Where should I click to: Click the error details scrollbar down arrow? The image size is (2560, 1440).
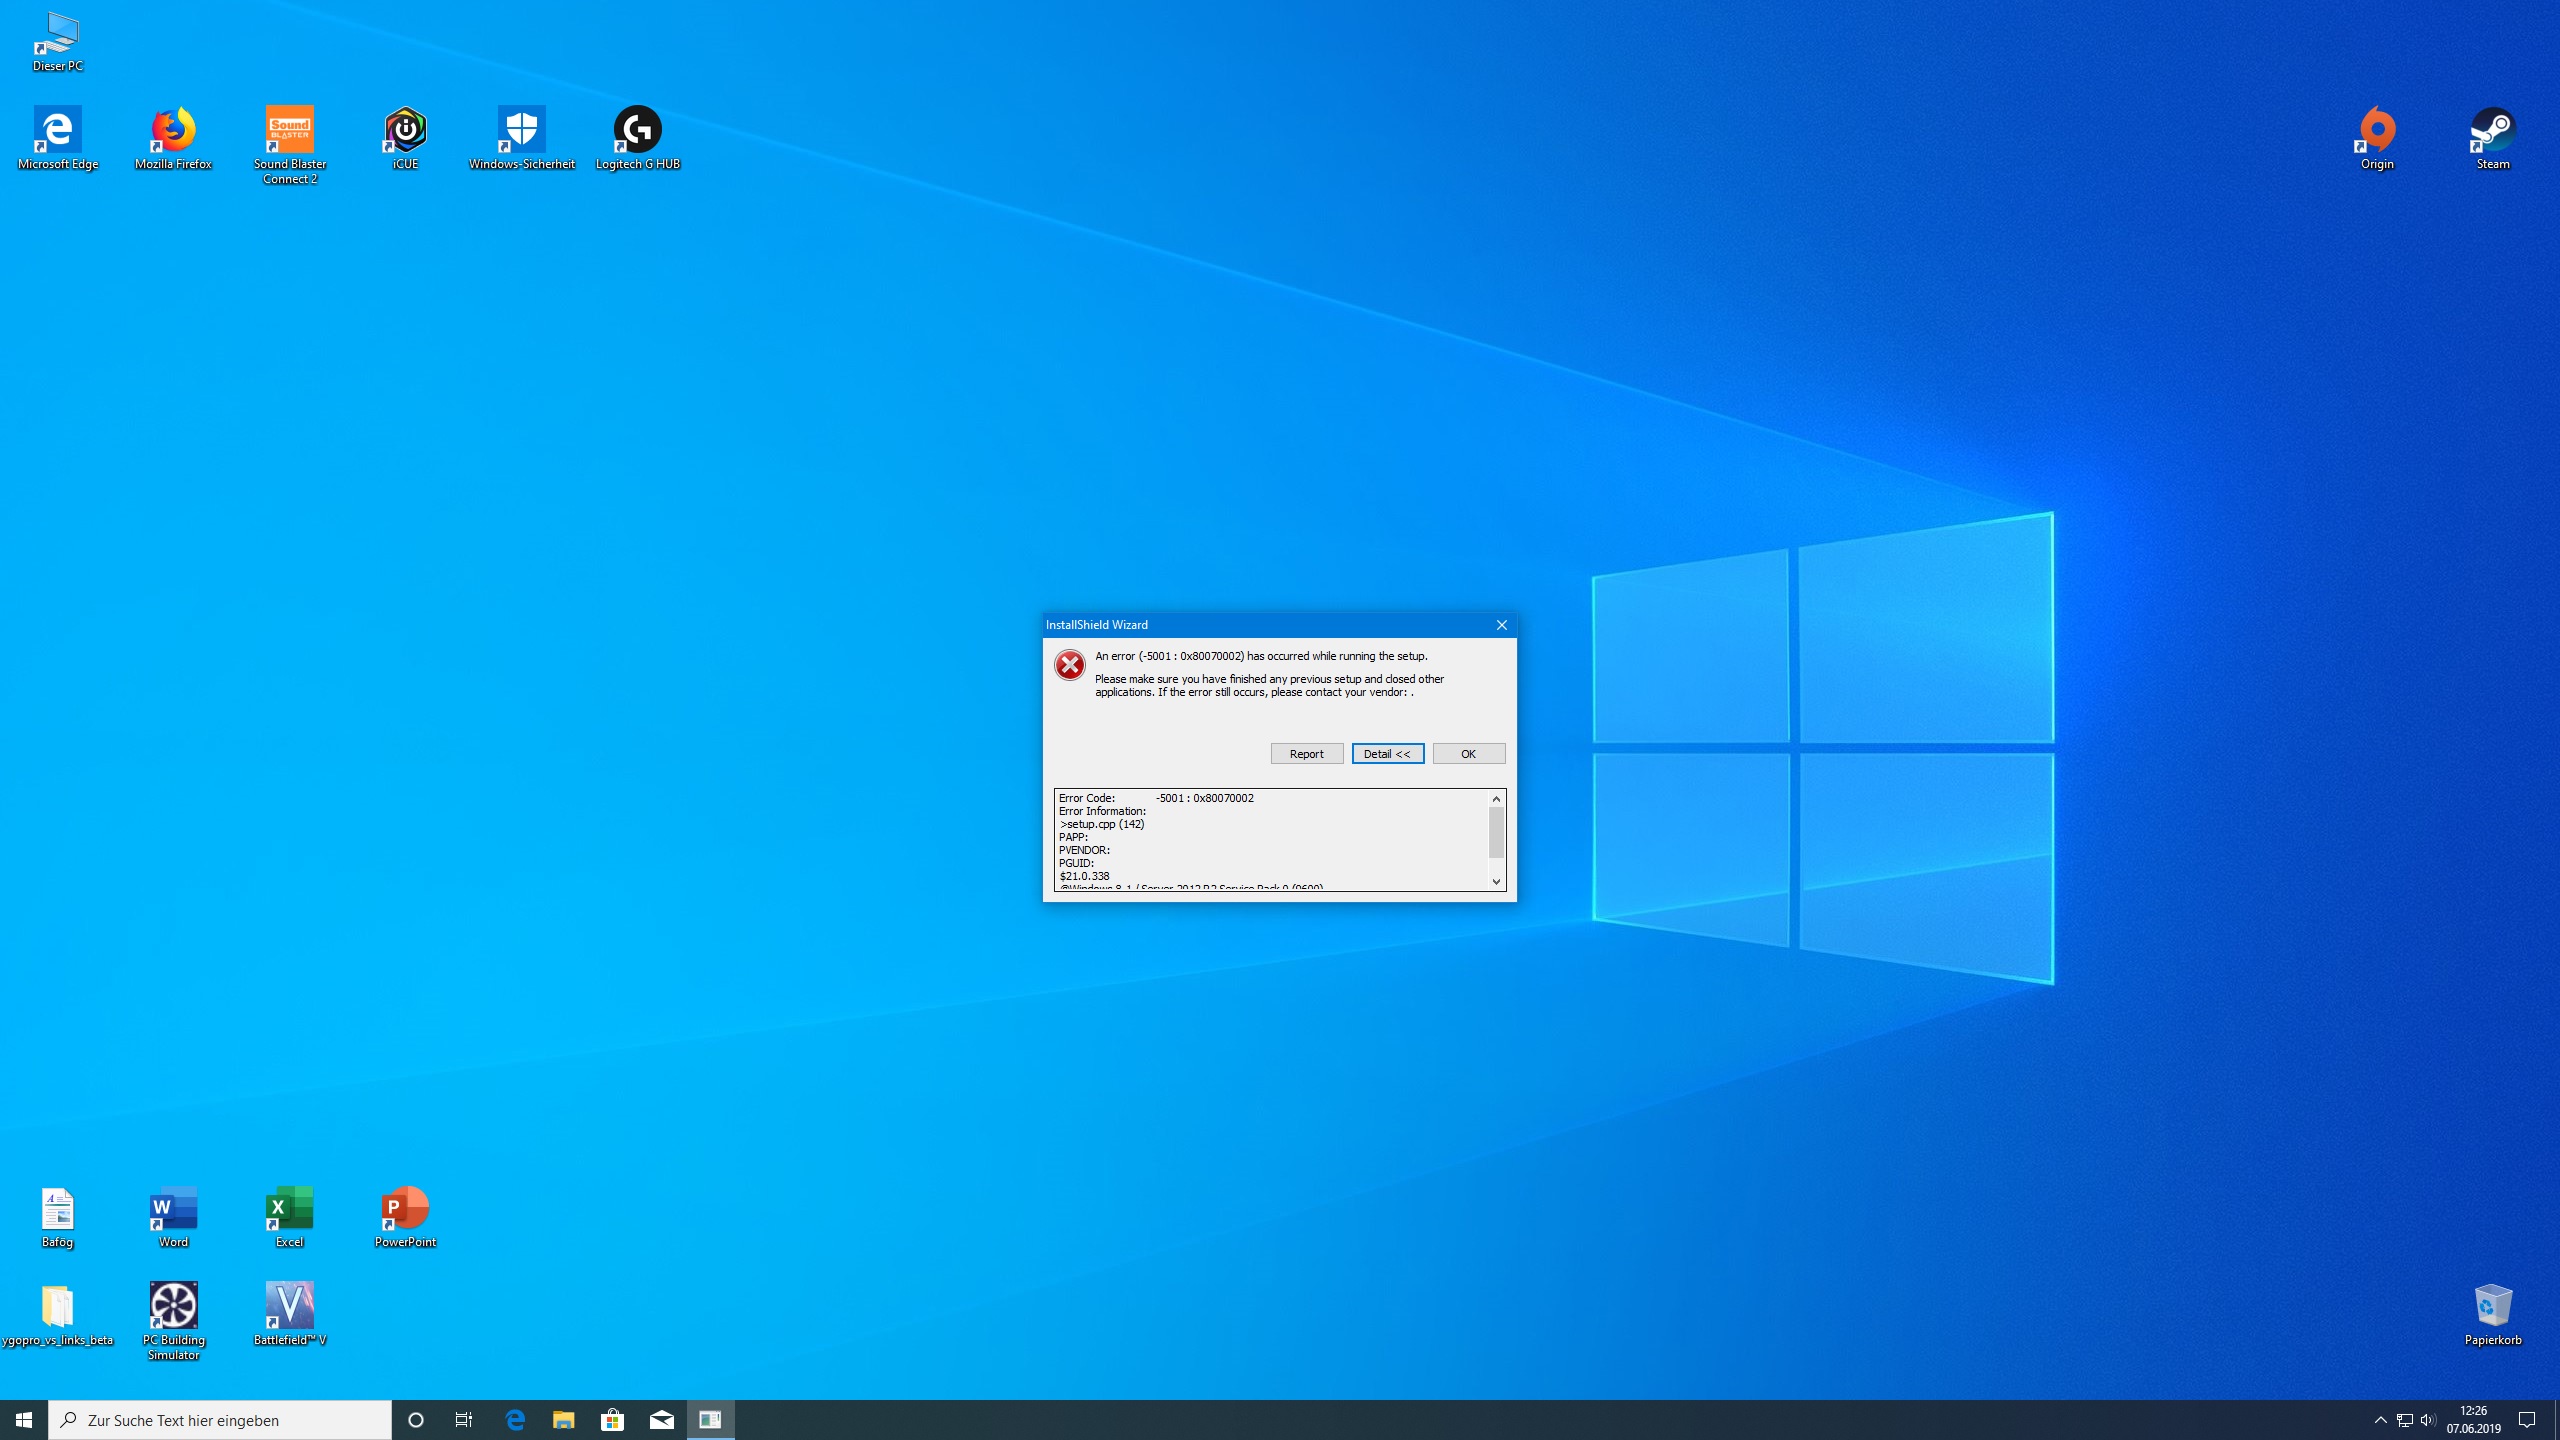coord(1496,882)
